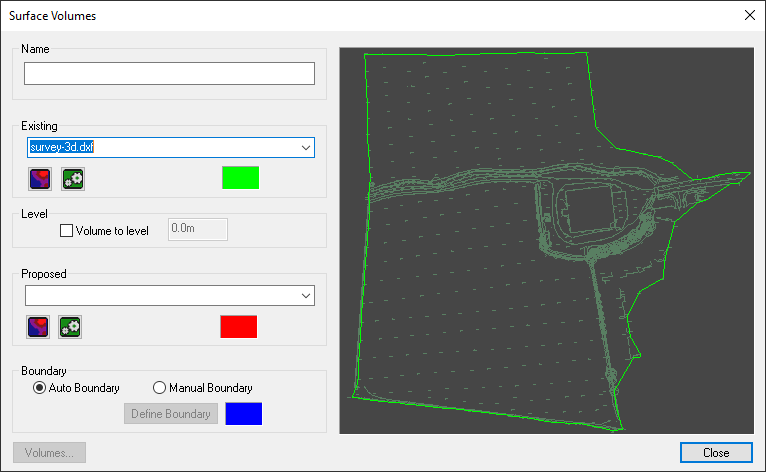Choose the Manual Boundary radio option

159,388
